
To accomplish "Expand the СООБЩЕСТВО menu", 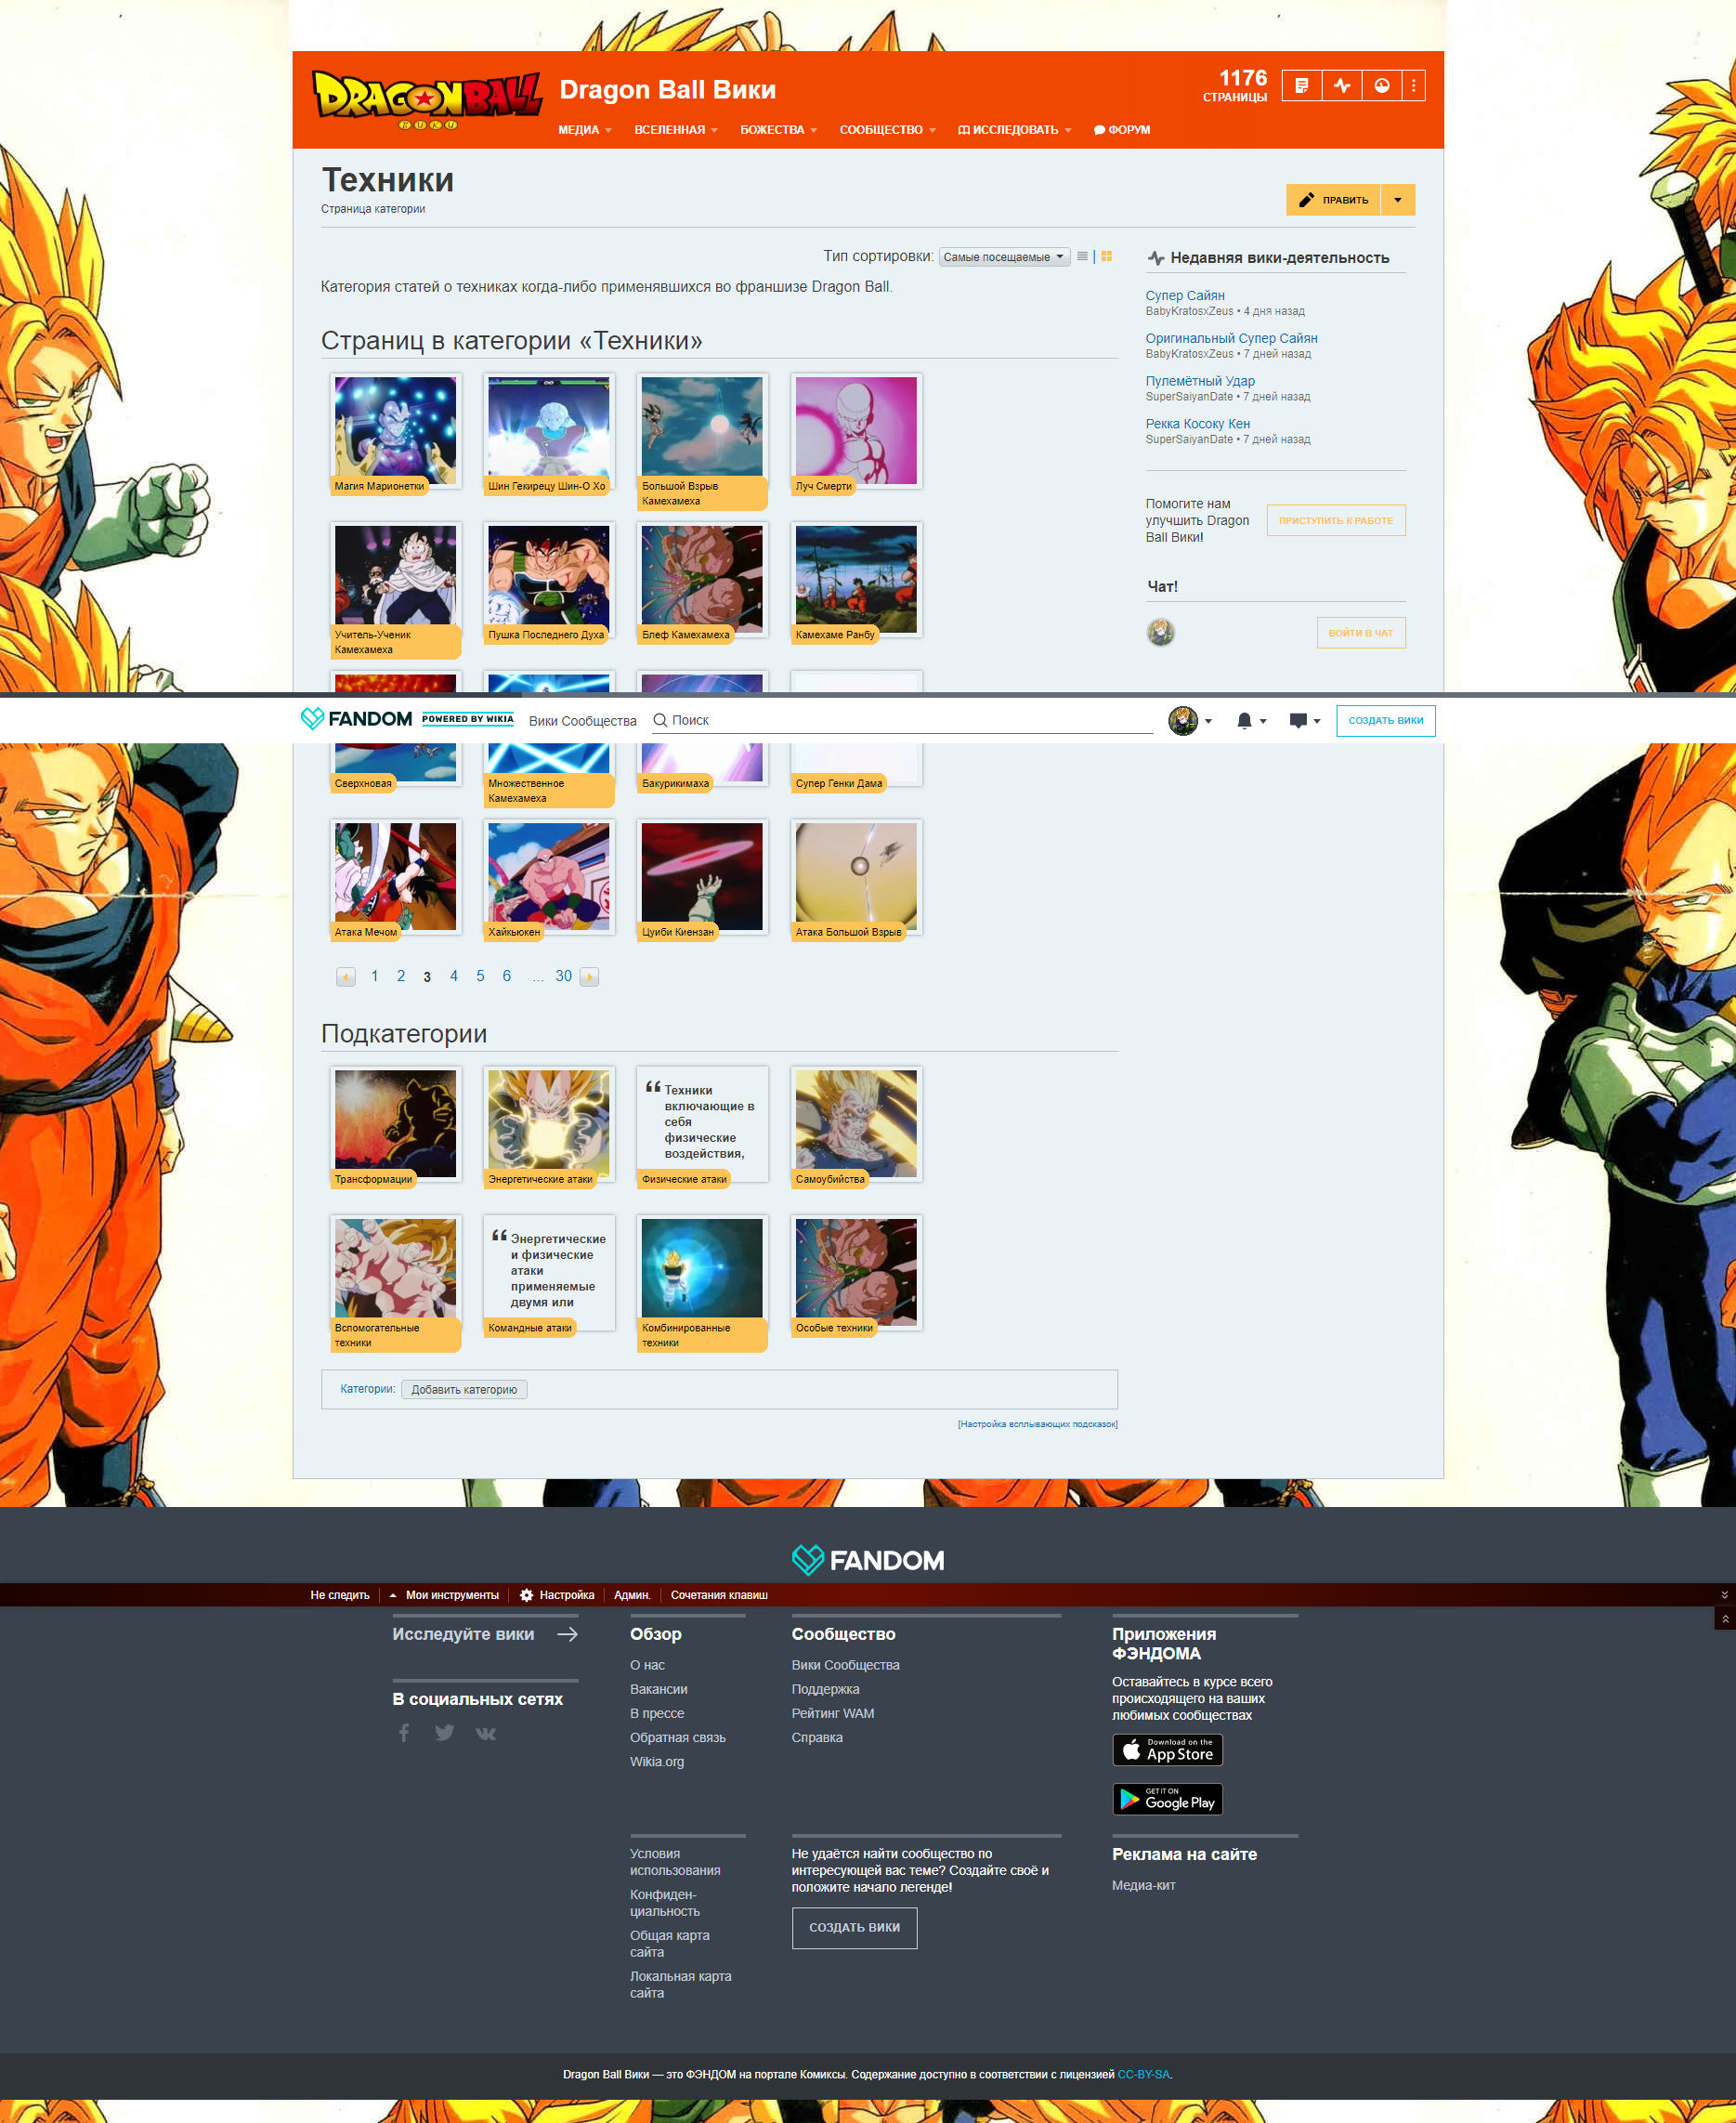I will (888, 130).
